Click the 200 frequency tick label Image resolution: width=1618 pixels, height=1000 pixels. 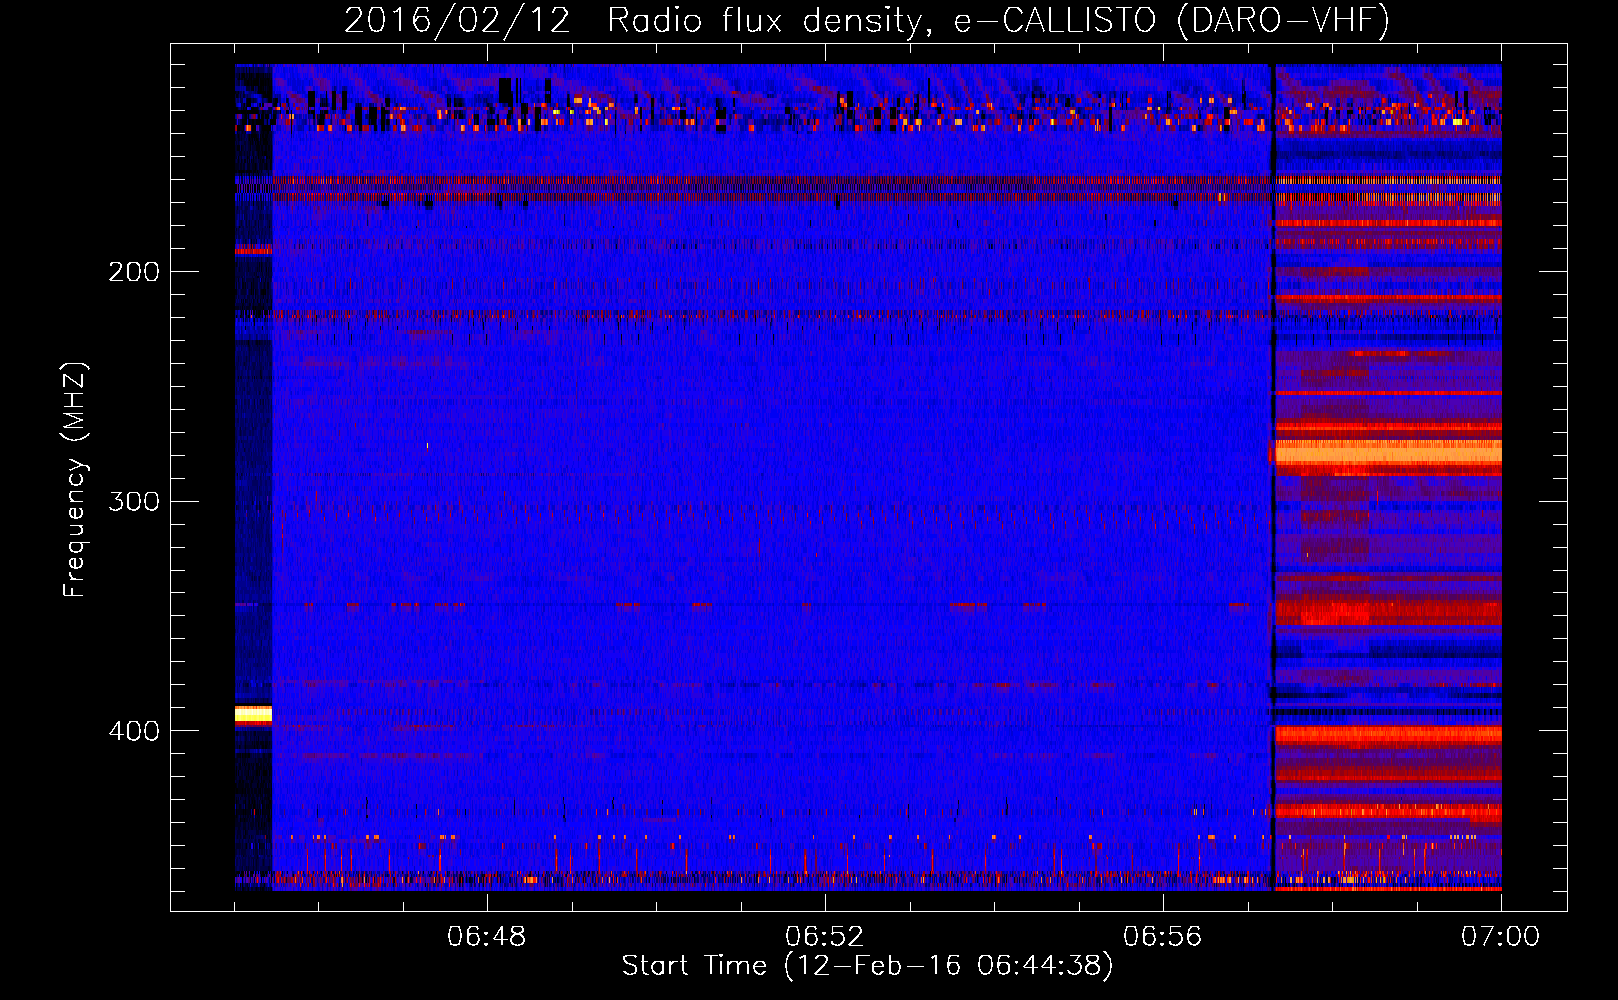(x=134, y=272)
